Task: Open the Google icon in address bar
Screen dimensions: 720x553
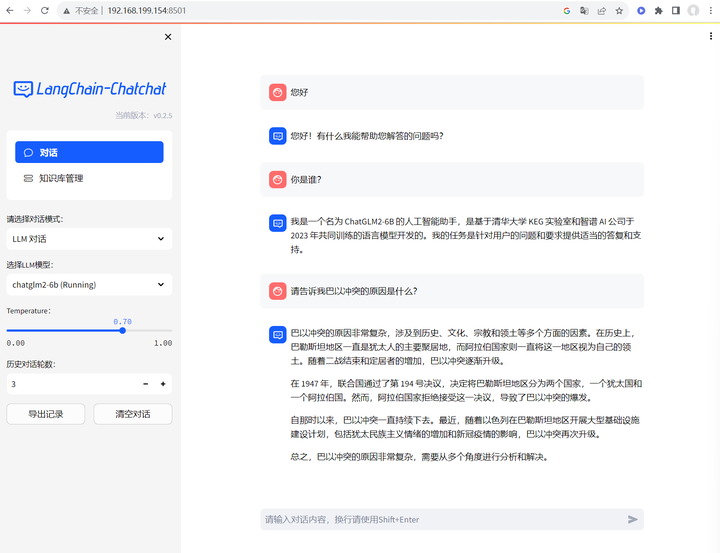Action: click(567, 11)
